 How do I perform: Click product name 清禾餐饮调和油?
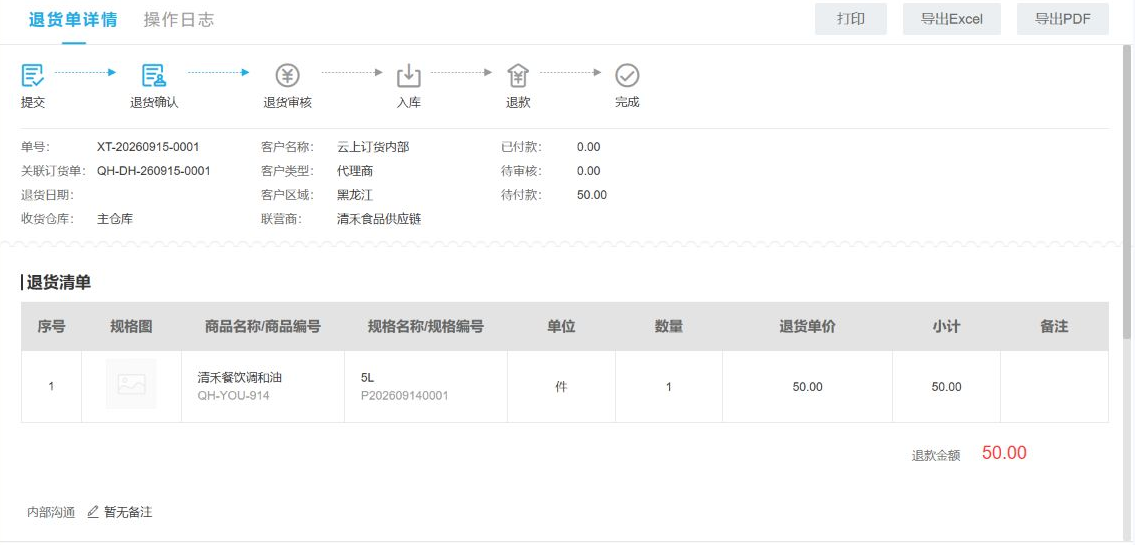click(240, 377)
